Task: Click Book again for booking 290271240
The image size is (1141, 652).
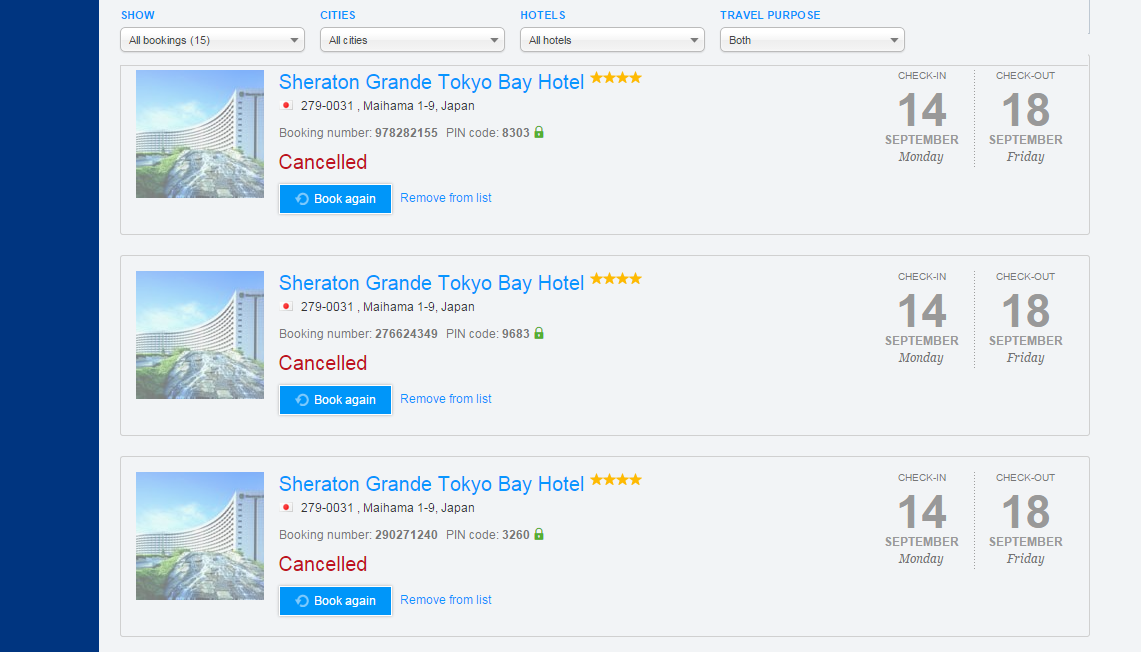Action: [x=335, y=600]
